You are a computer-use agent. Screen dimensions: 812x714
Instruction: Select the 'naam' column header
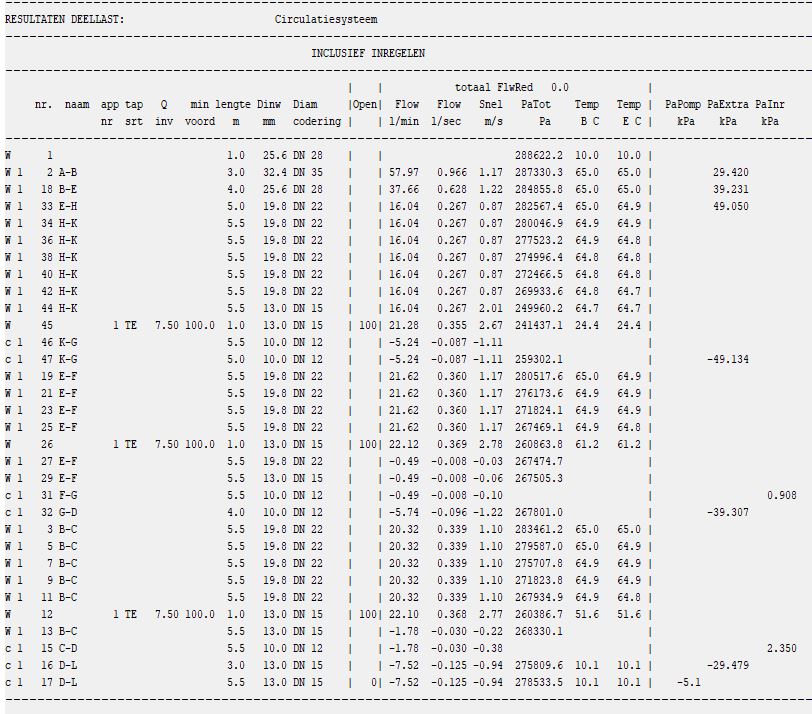tap(77, 104)
